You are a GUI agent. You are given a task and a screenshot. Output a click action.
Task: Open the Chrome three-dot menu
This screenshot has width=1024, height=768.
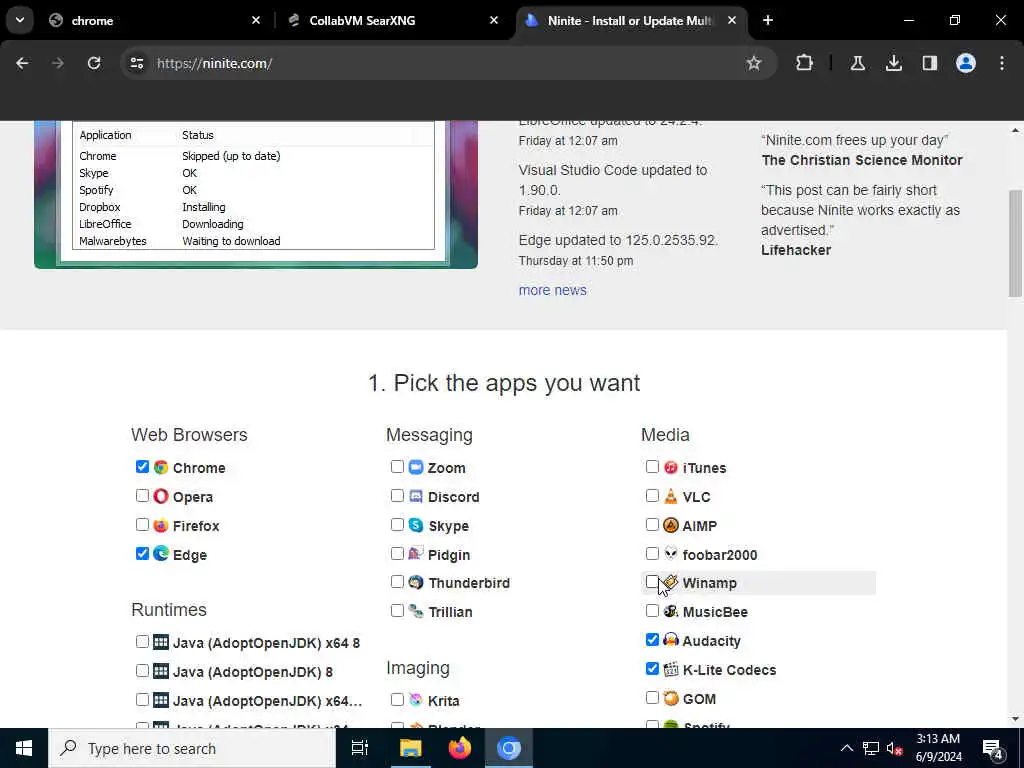[x=1002, y=63]
